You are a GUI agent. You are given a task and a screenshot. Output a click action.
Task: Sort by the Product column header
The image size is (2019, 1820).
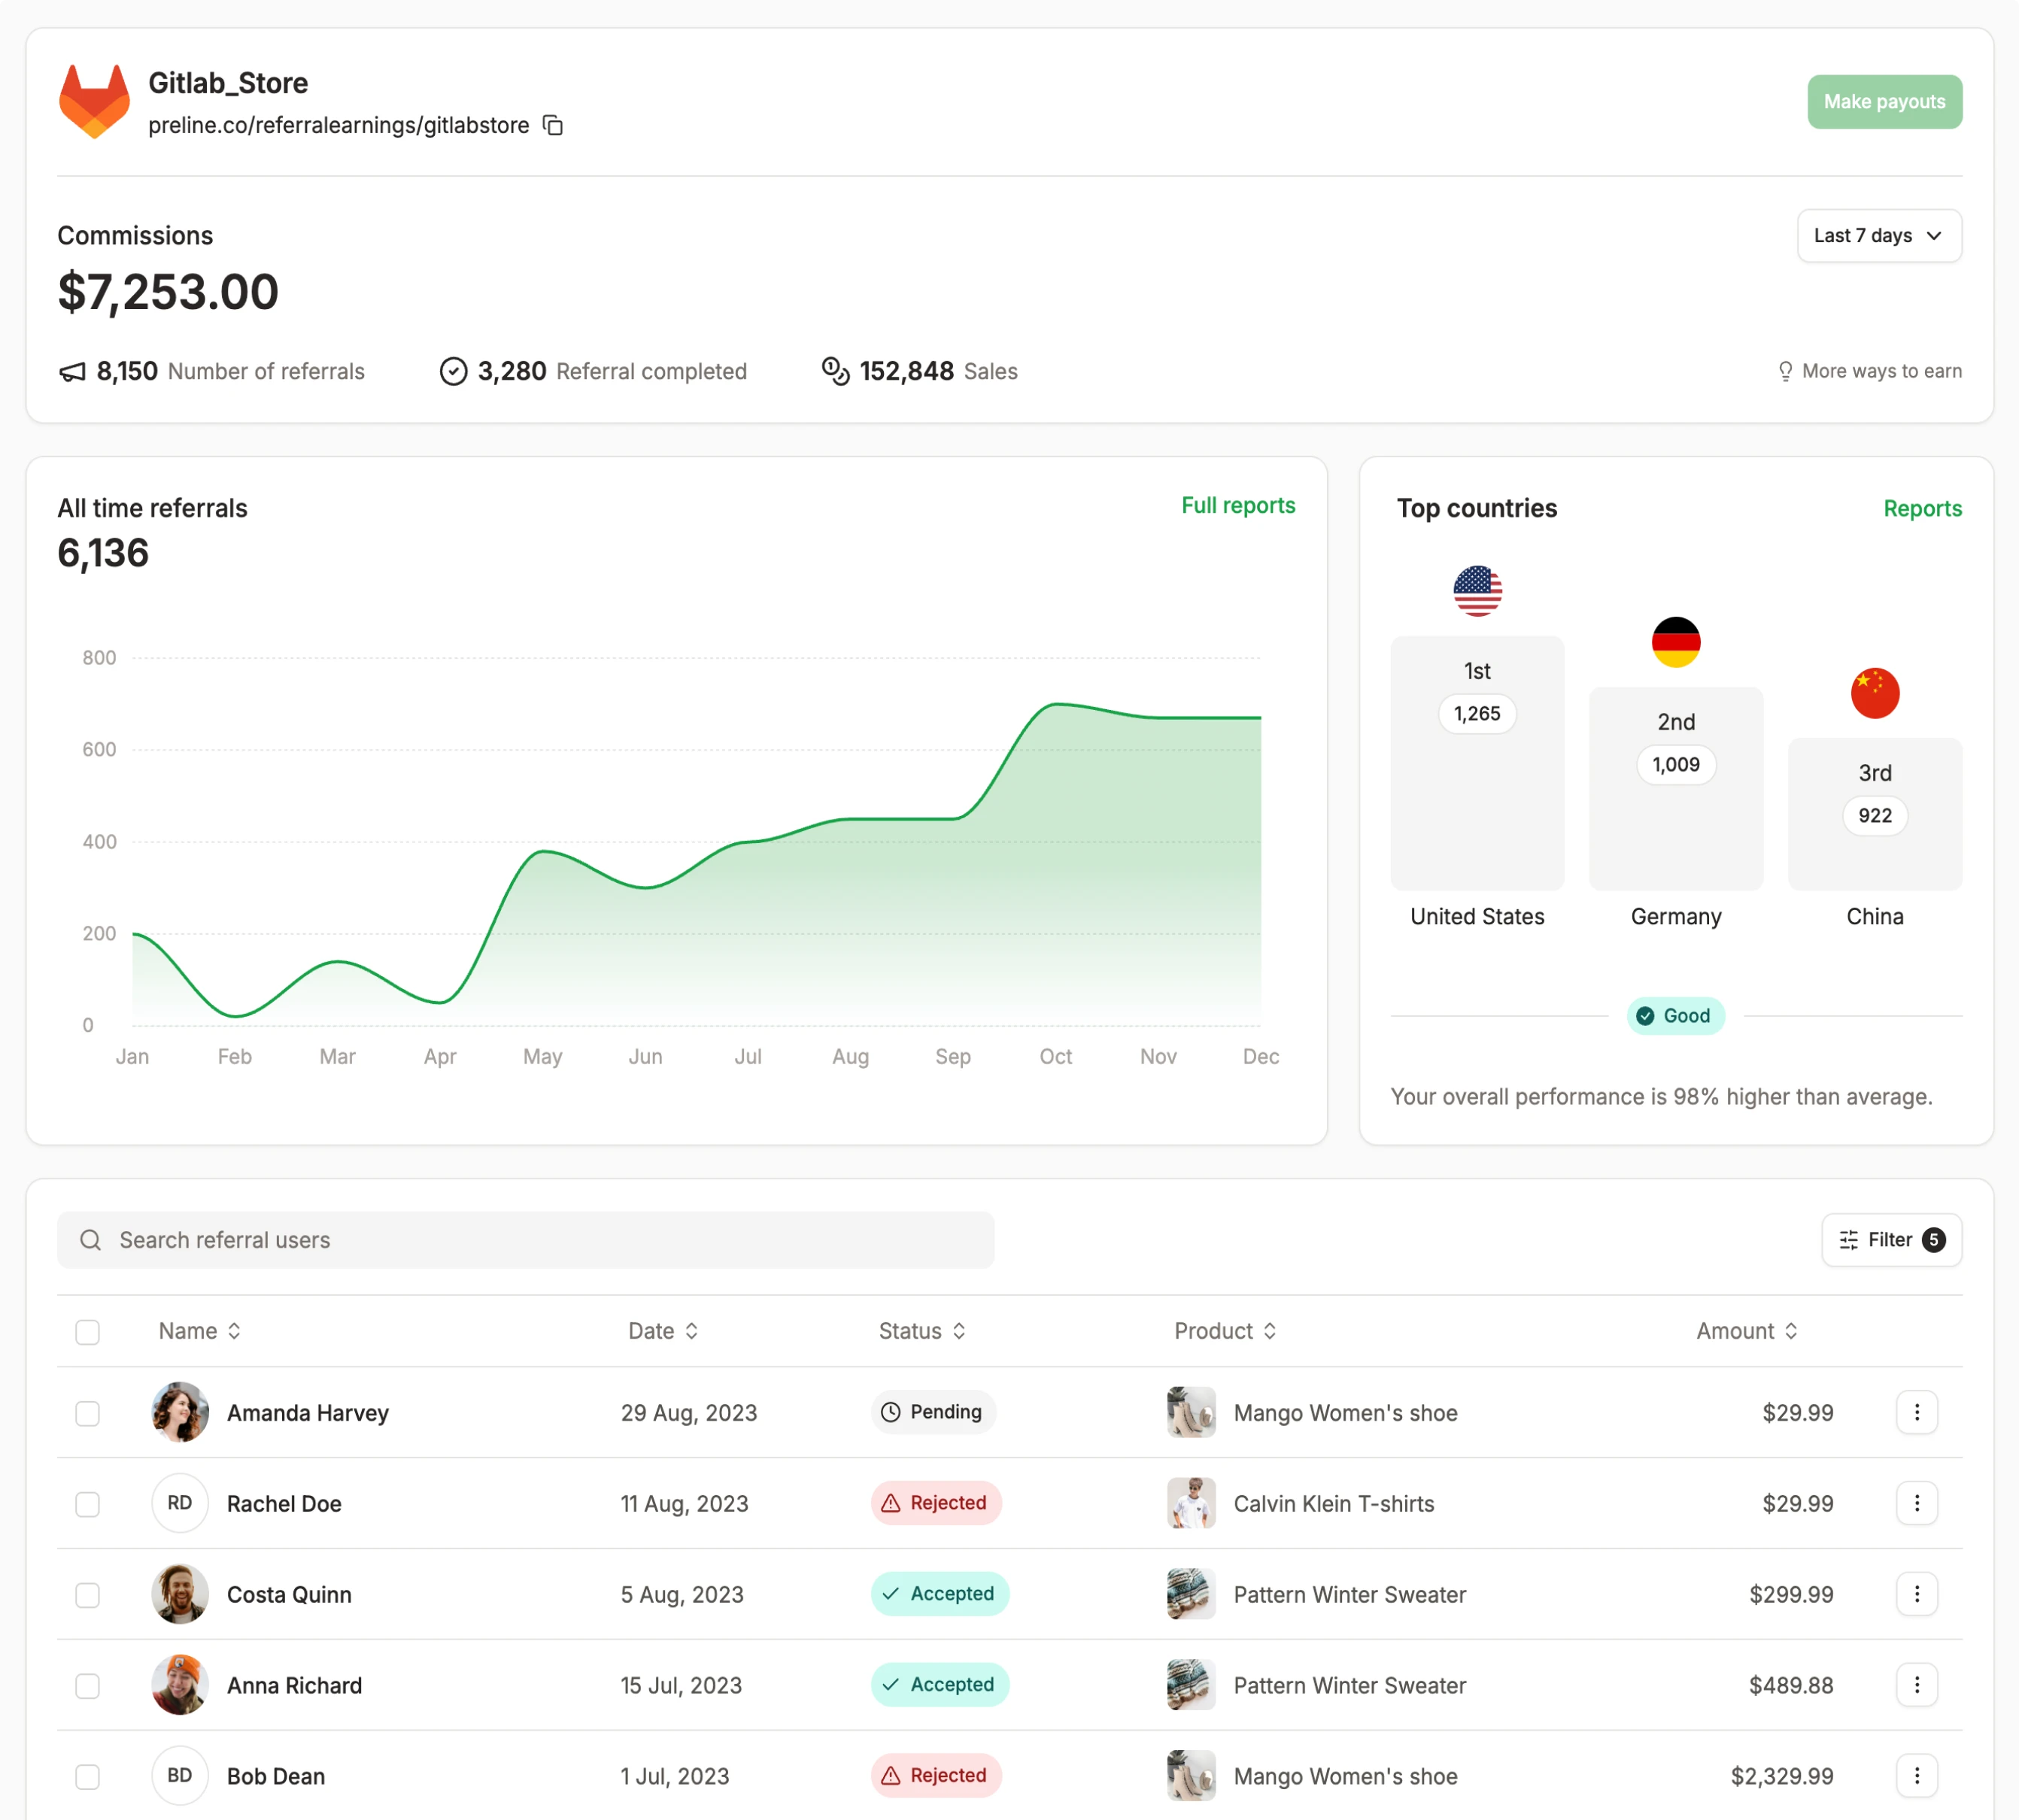pos(1224,1331)
